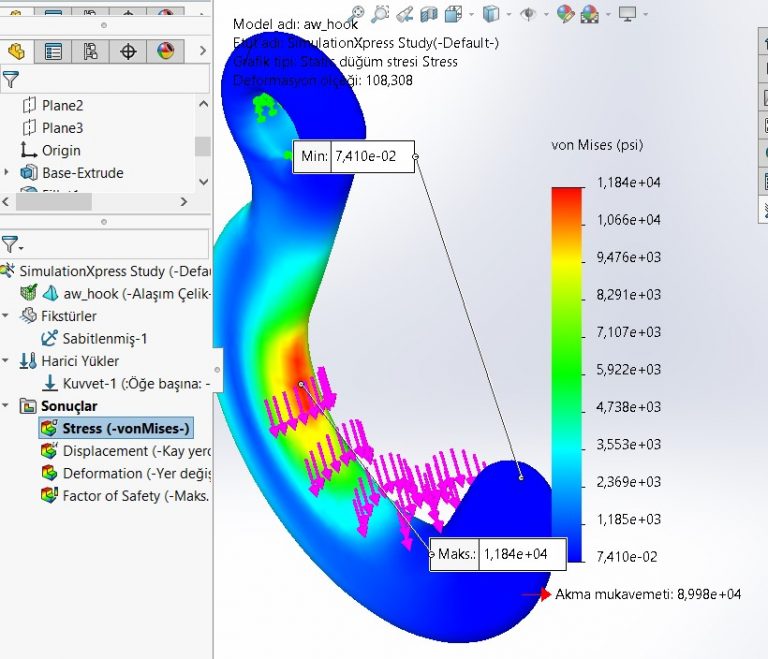The height and width of the screenshot is (659, 768).
Task: Collapse the Harici Yükler folder
Action: [x=7, y=361]
